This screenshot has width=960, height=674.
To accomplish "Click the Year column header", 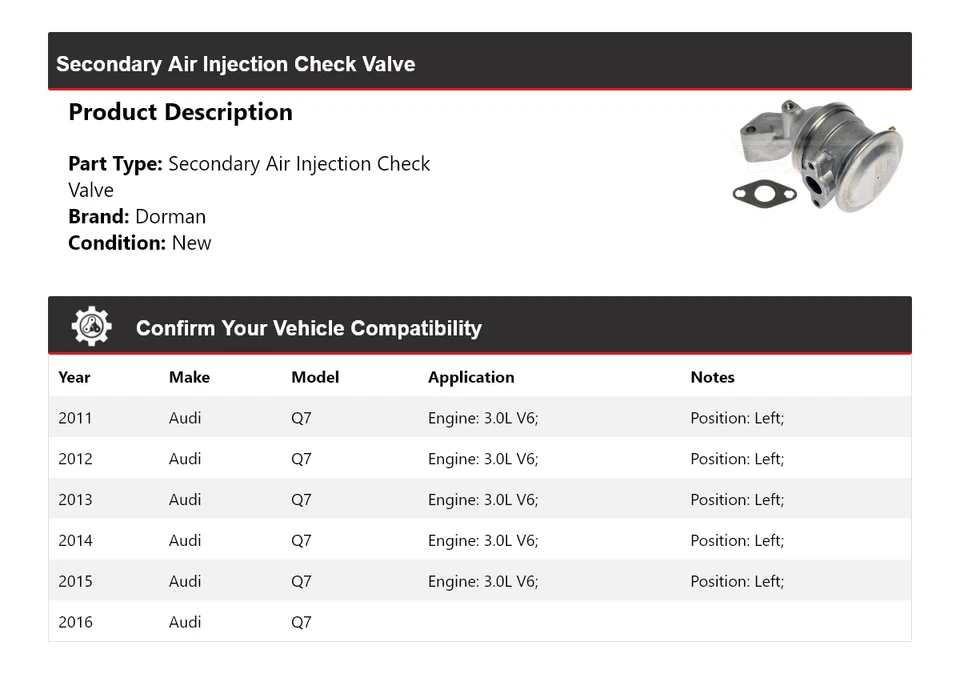I will pos(74,377).
